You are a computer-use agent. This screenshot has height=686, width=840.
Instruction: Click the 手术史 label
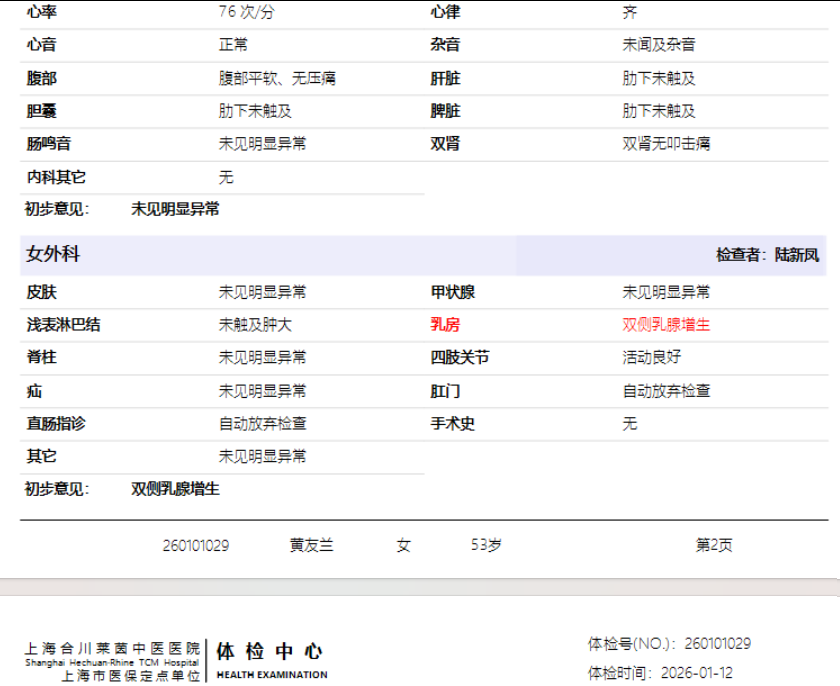click(453, 423)
